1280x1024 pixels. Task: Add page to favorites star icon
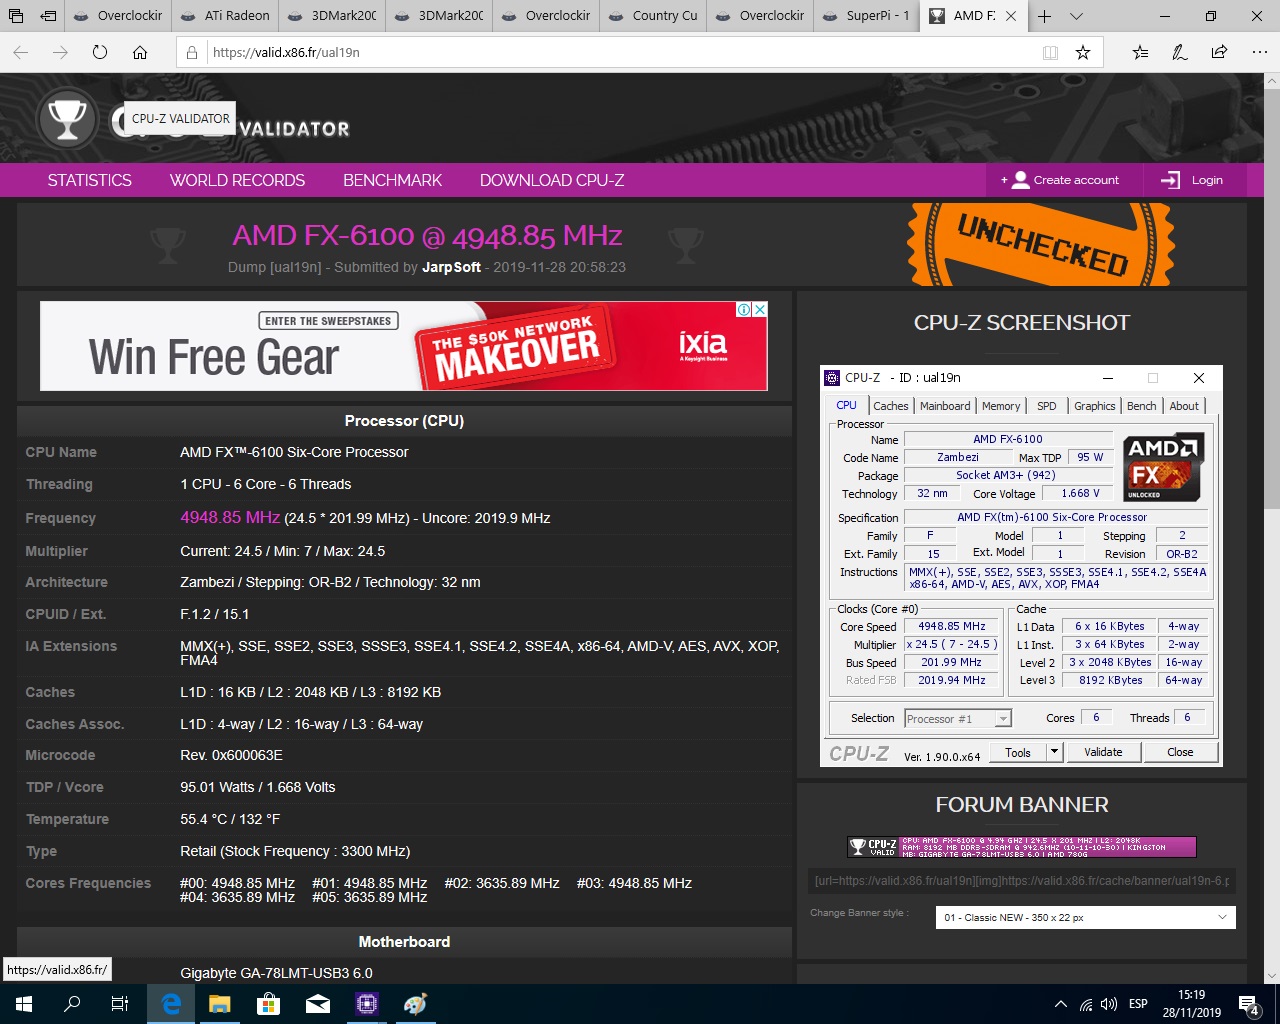(1083, 52)
